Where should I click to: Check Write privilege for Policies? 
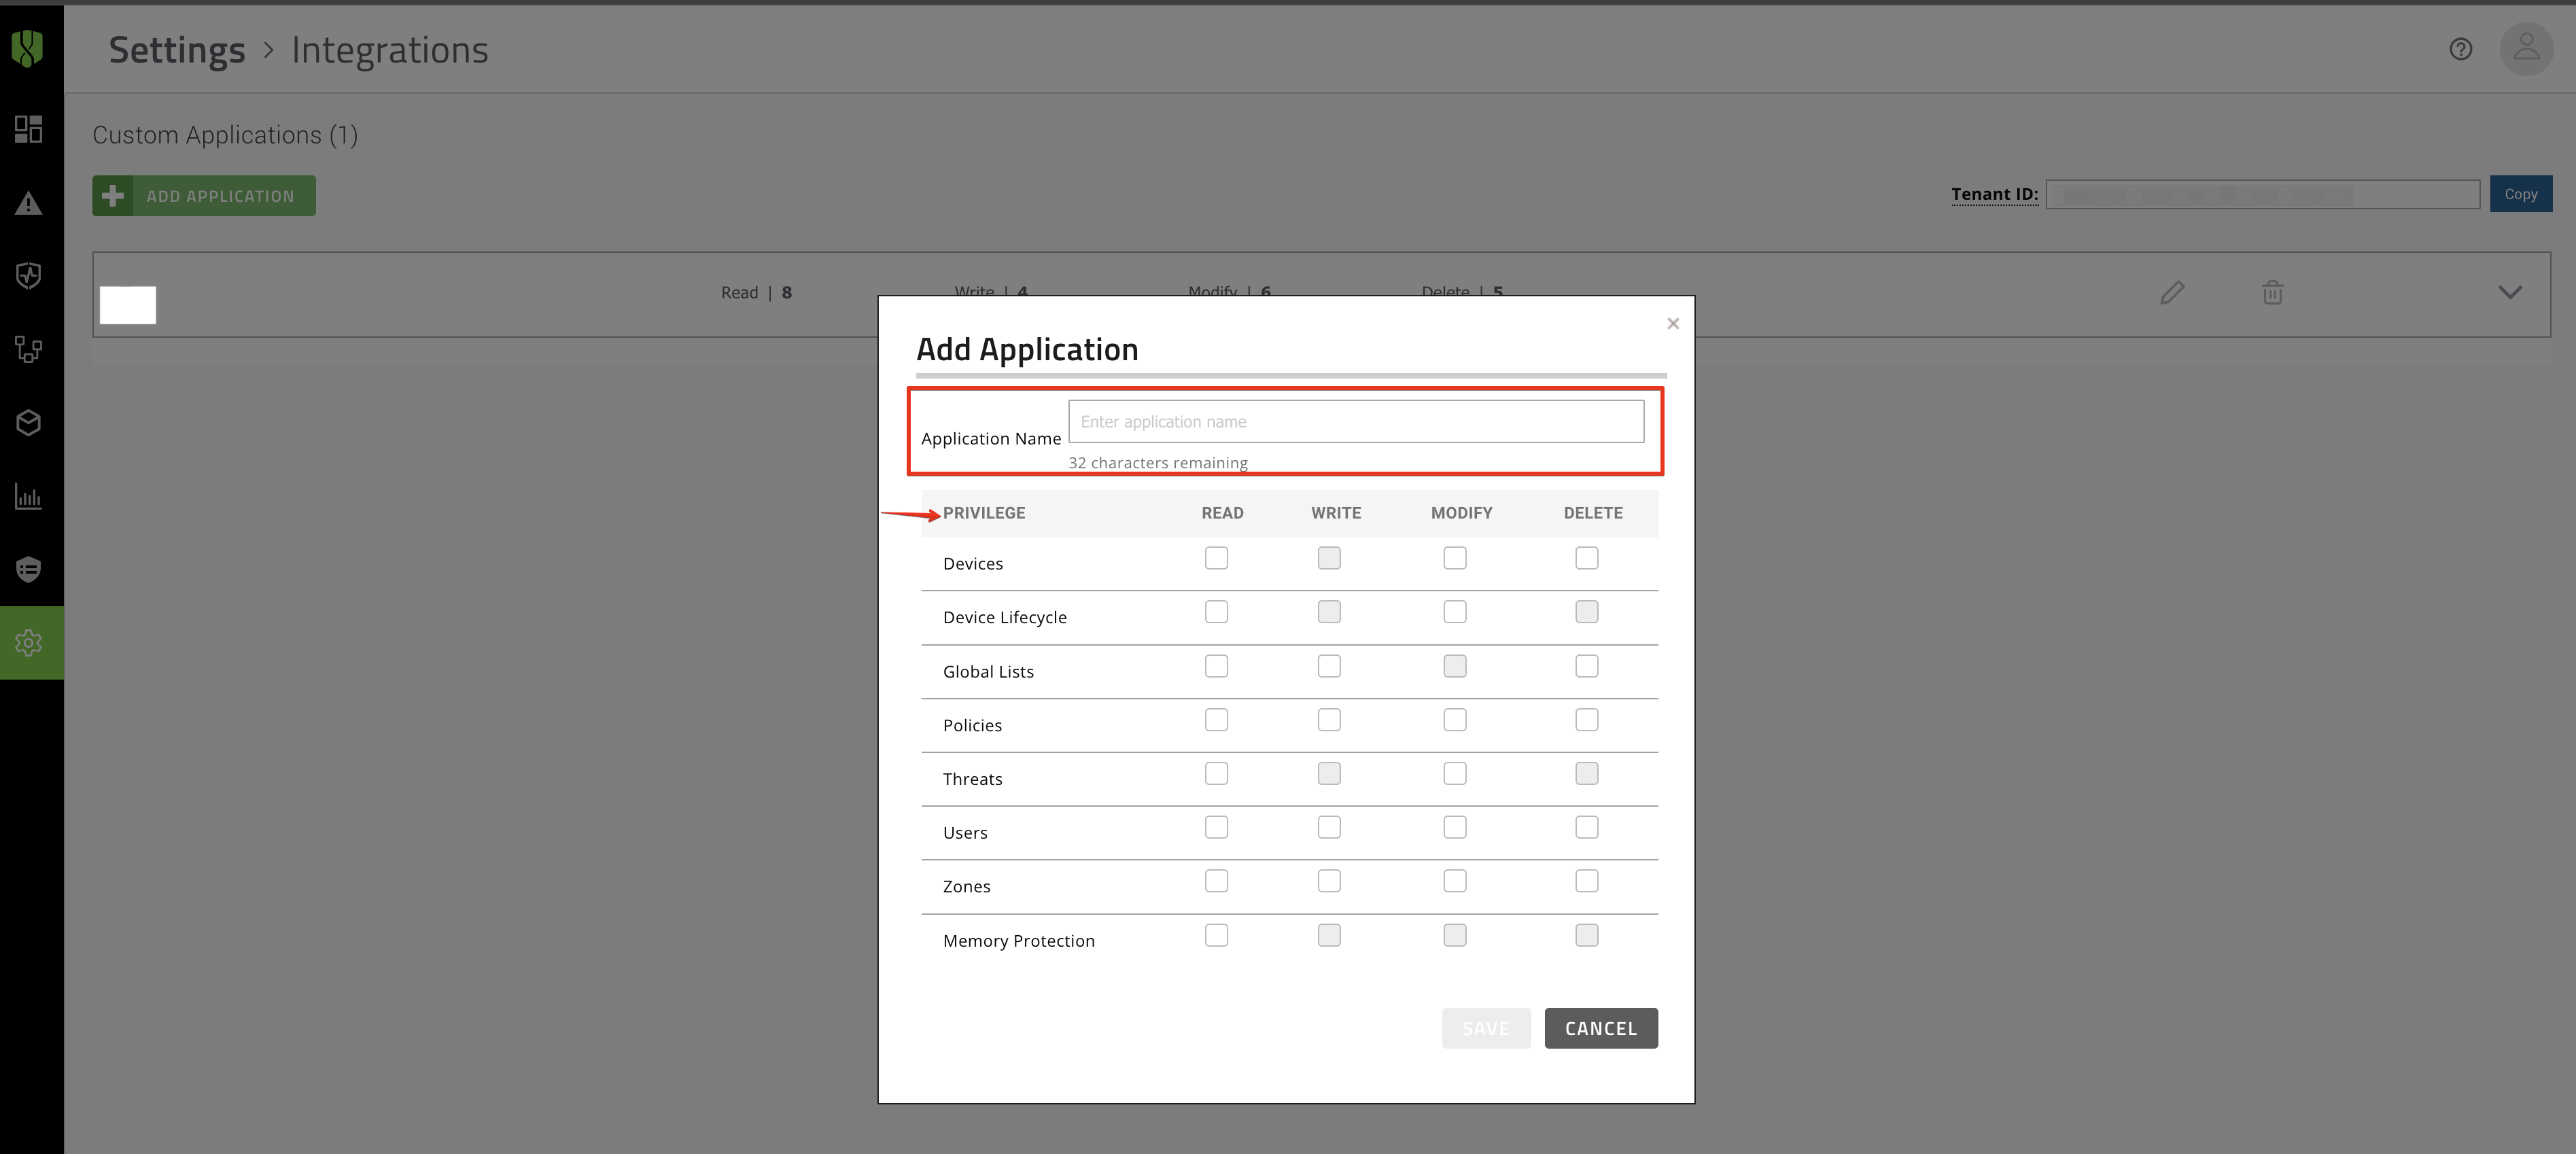[1329, 720]
